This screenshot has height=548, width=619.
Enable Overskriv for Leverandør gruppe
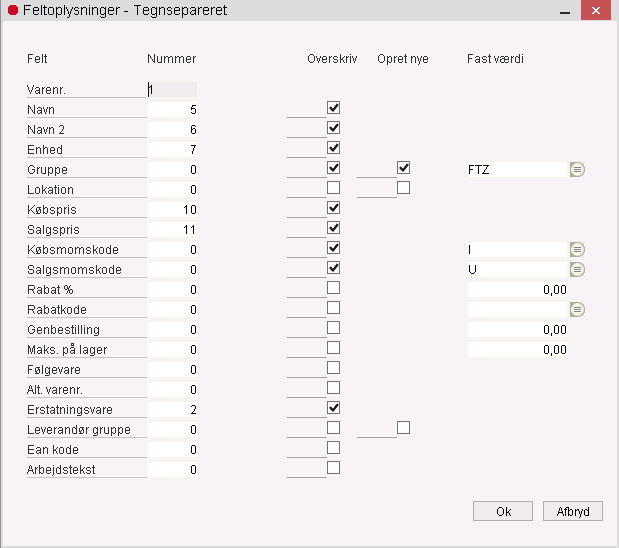334,428
